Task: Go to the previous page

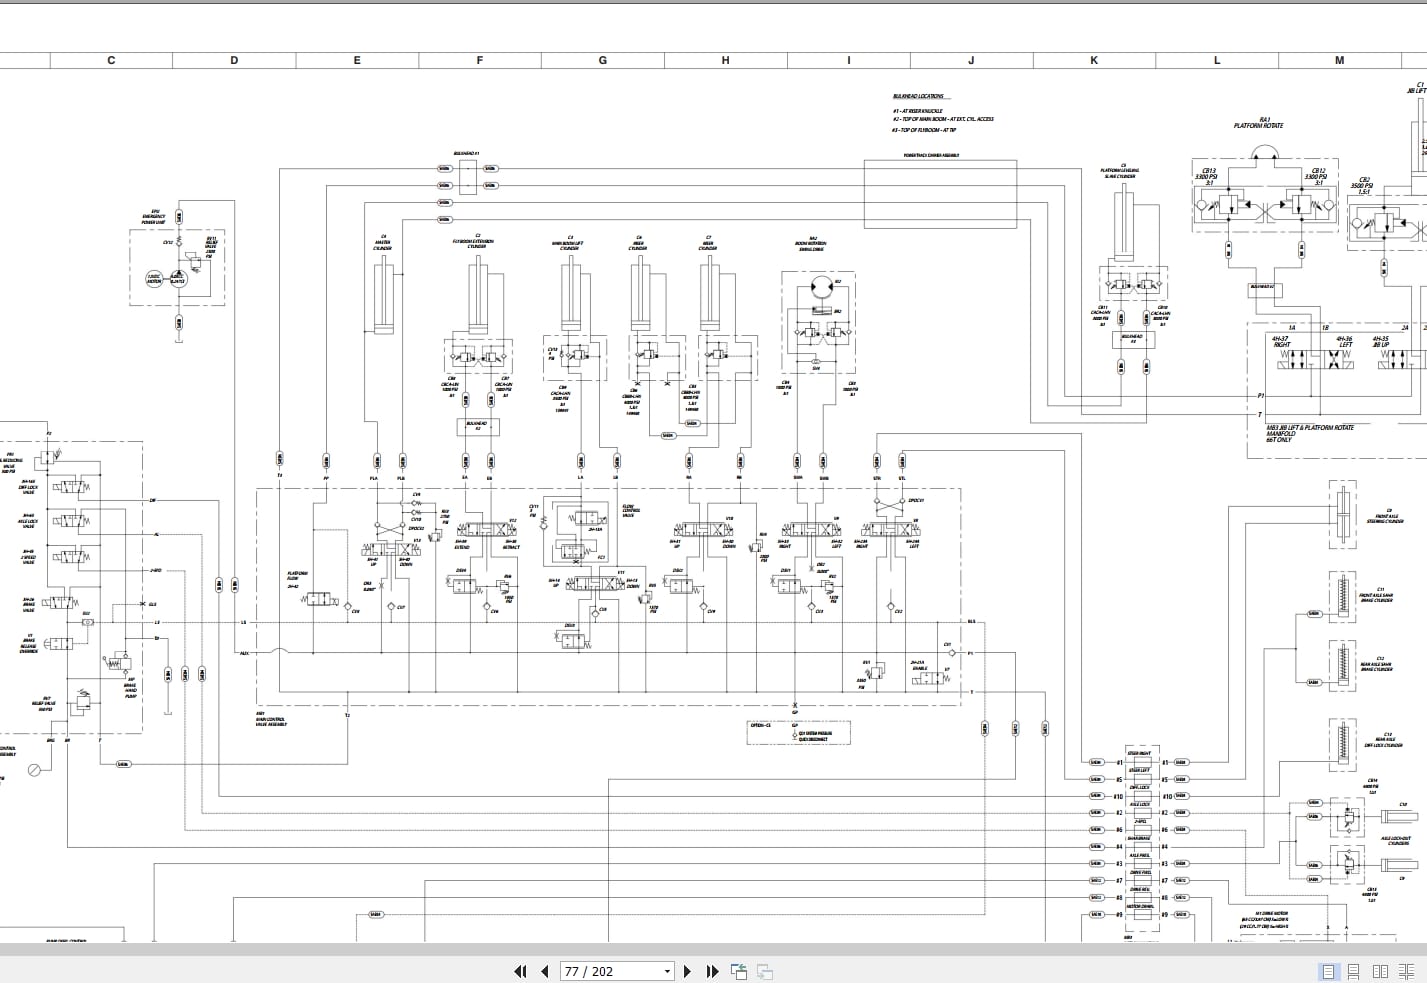Action: point(545,971)
